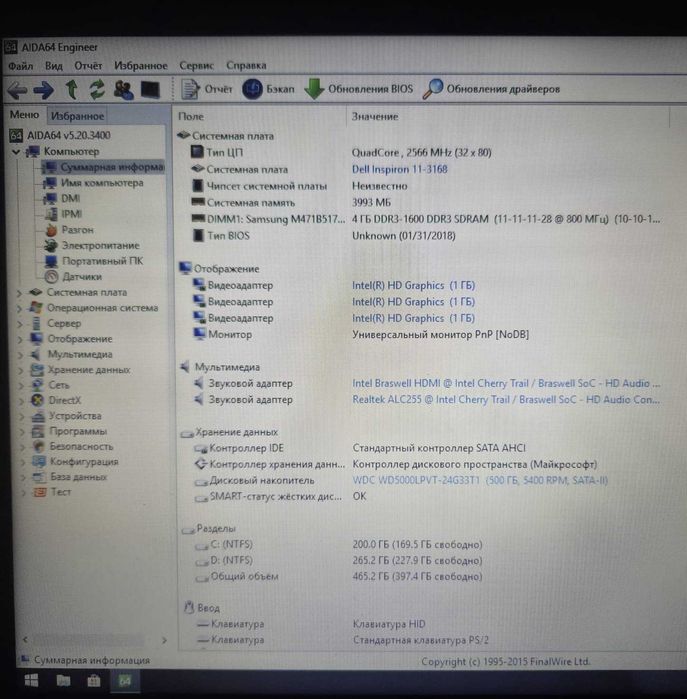Open the Избранное menu in menu bar
The width and height of the screenshot is (687, 699).
[140, 66]
